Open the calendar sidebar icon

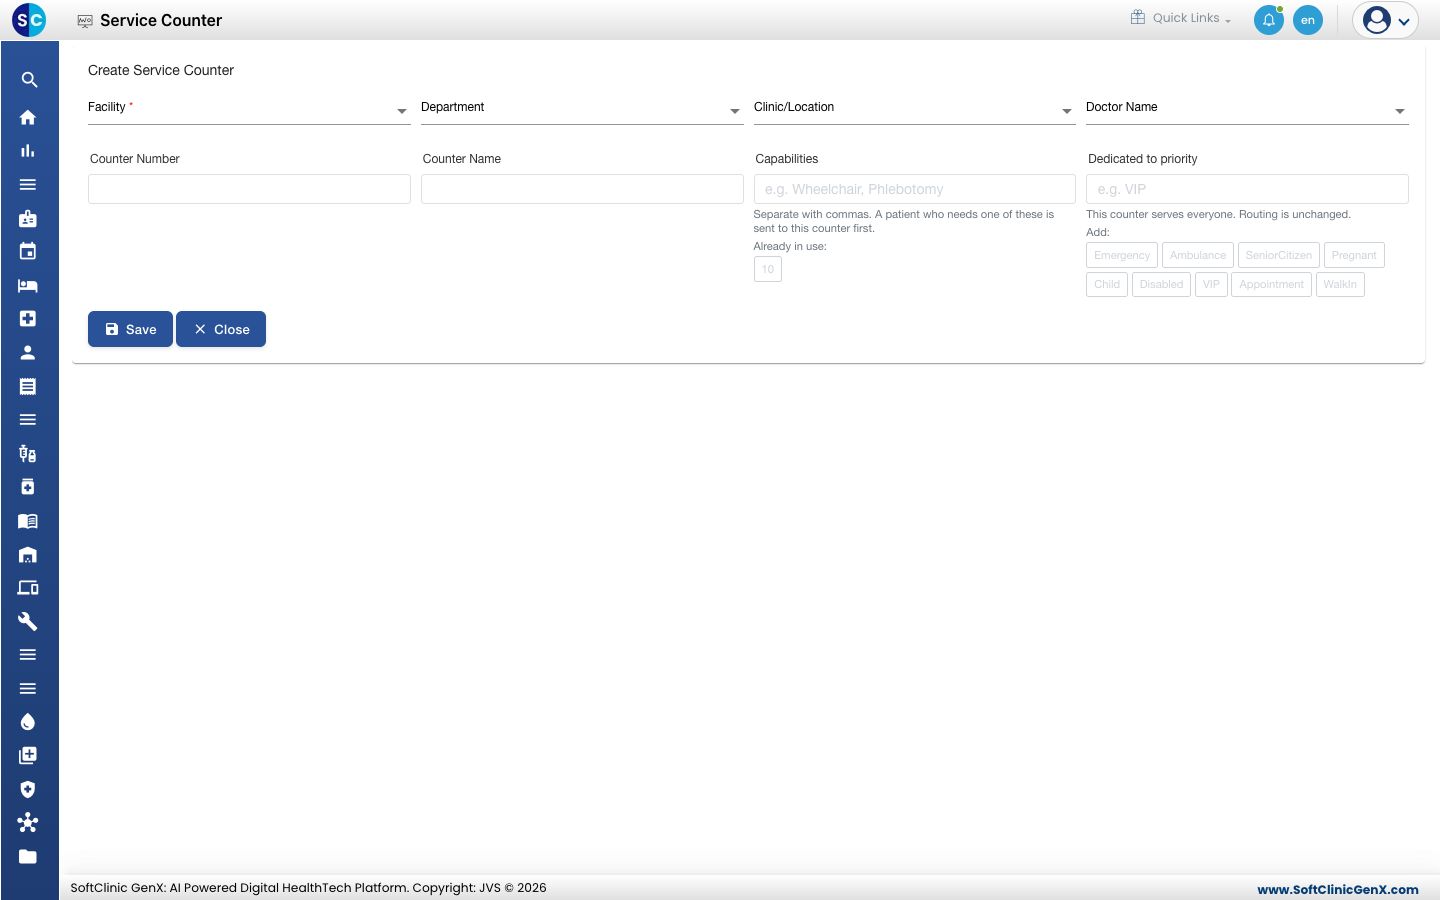pos(28,252)
